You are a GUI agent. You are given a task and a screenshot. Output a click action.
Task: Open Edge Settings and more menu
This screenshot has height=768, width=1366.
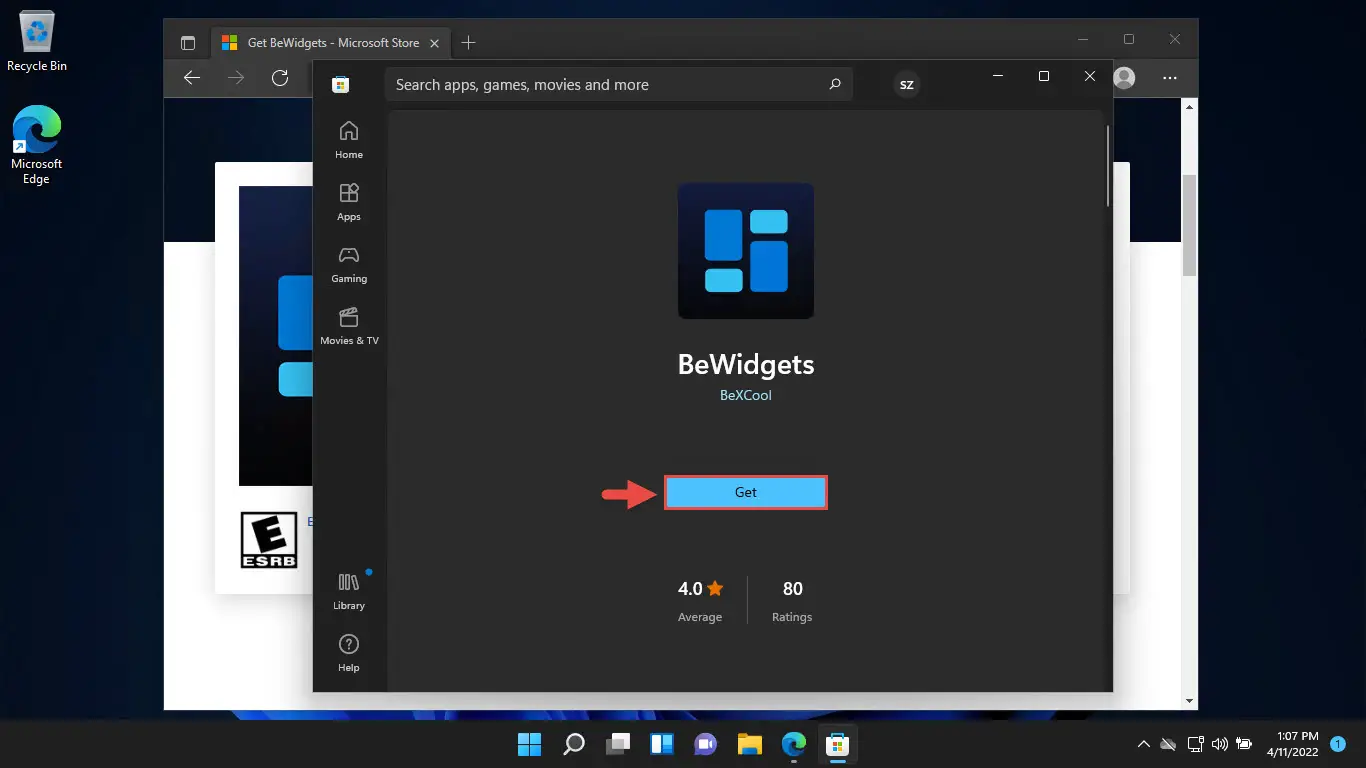(x=1169, y=78)
